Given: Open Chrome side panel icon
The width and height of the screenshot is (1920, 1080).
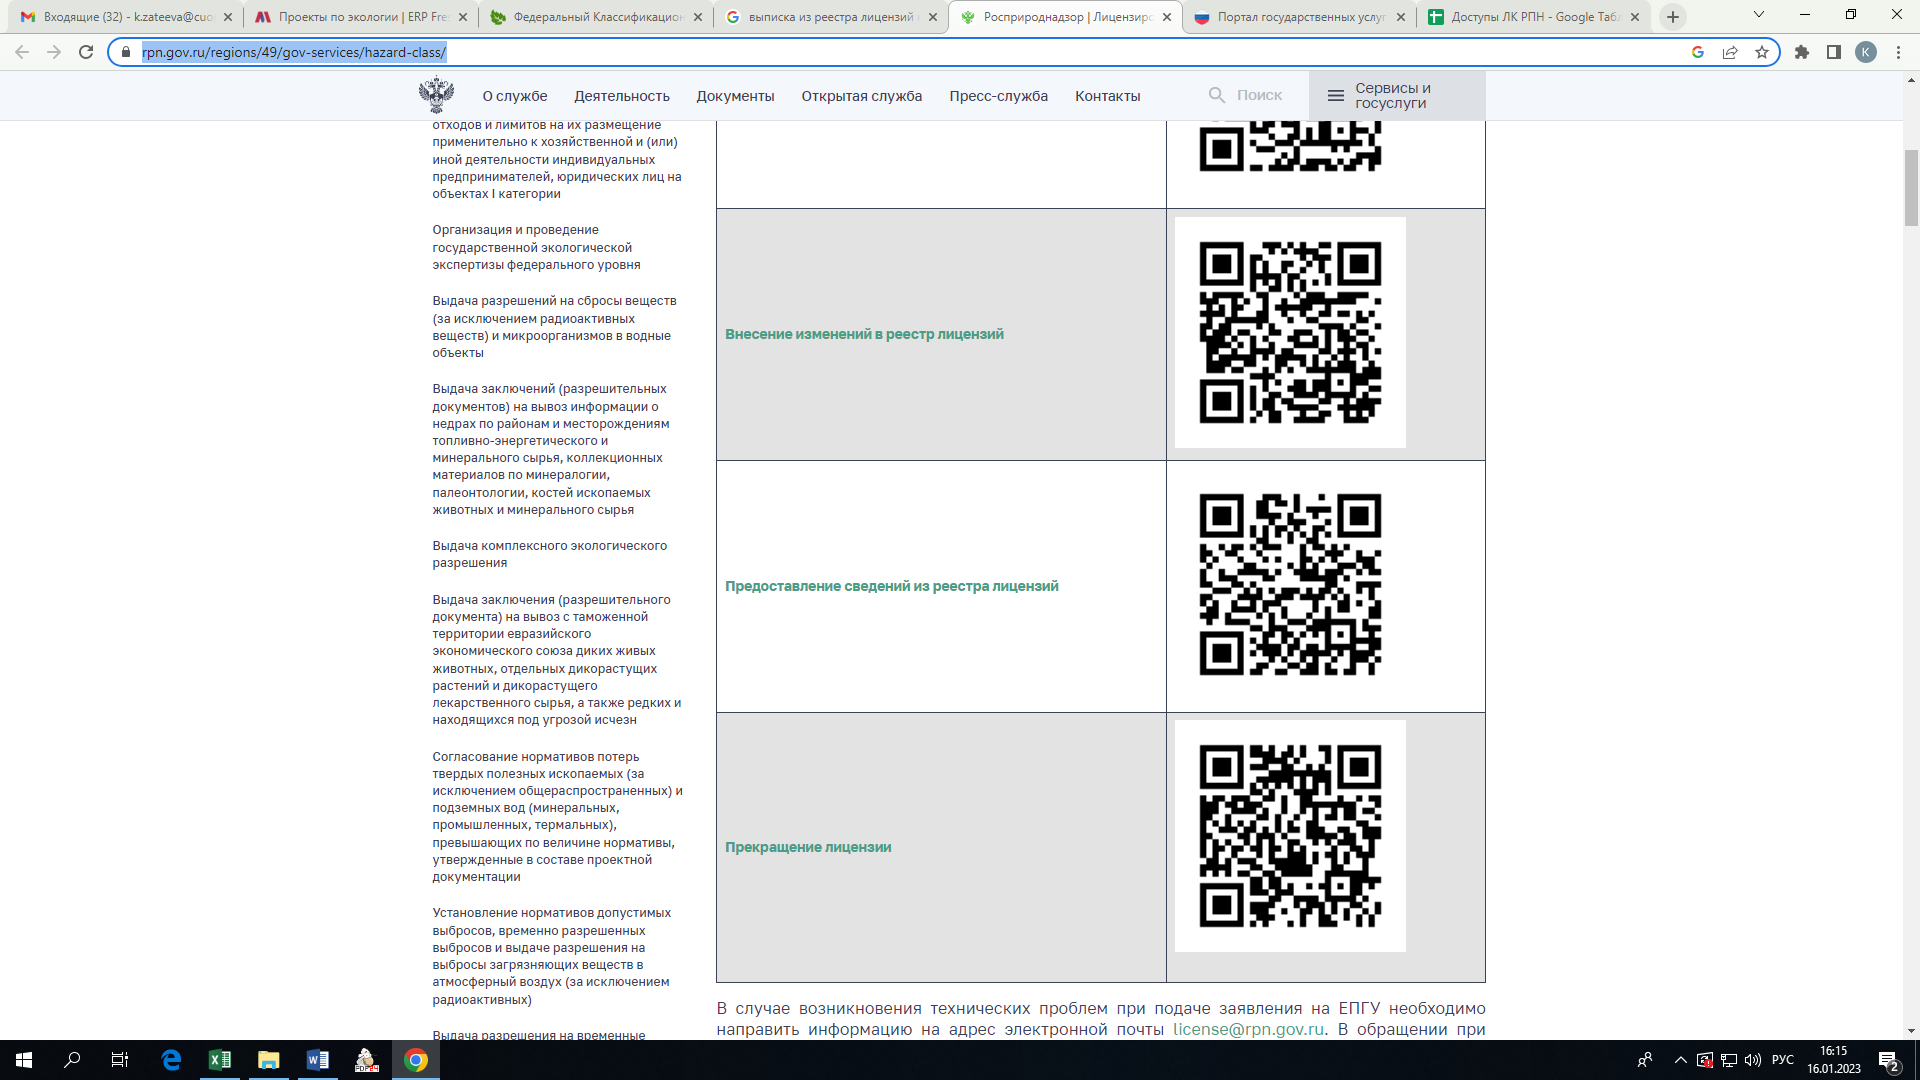Looking at the screenshot, I should click(1834, 52).
